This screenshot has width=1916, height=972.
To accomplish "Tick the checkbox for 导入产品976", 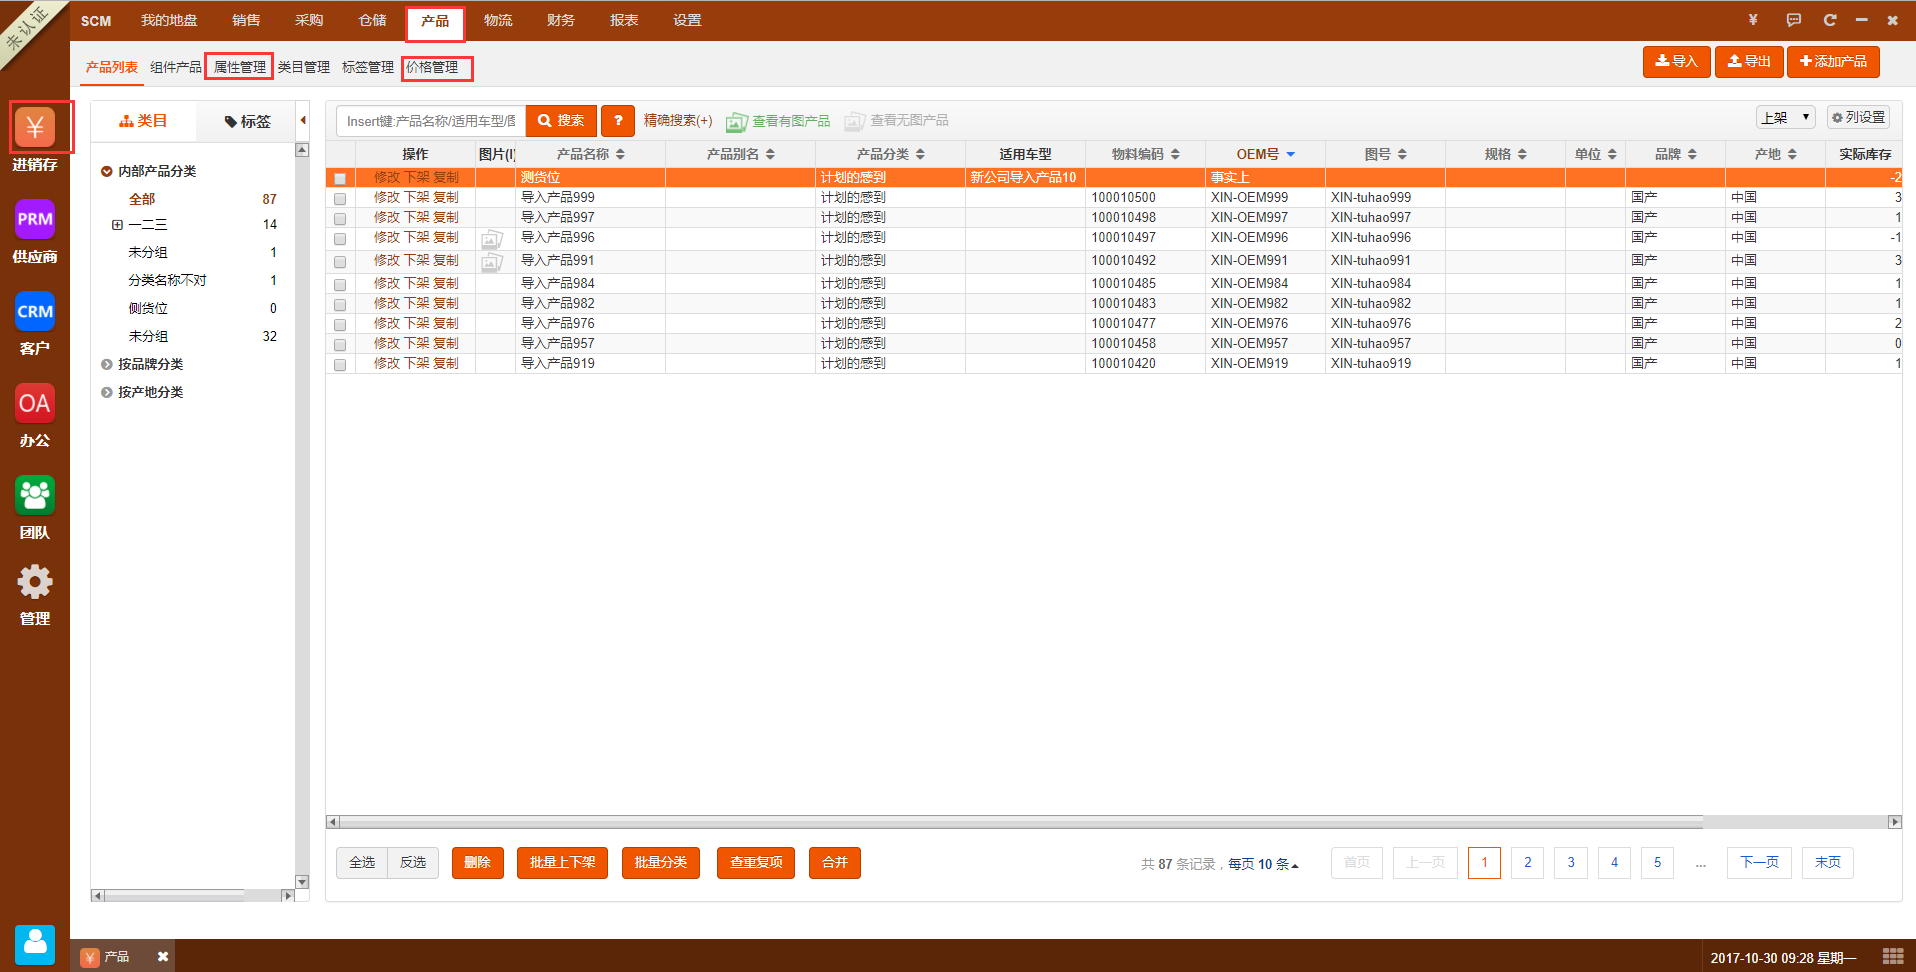I will click(340, 325).
